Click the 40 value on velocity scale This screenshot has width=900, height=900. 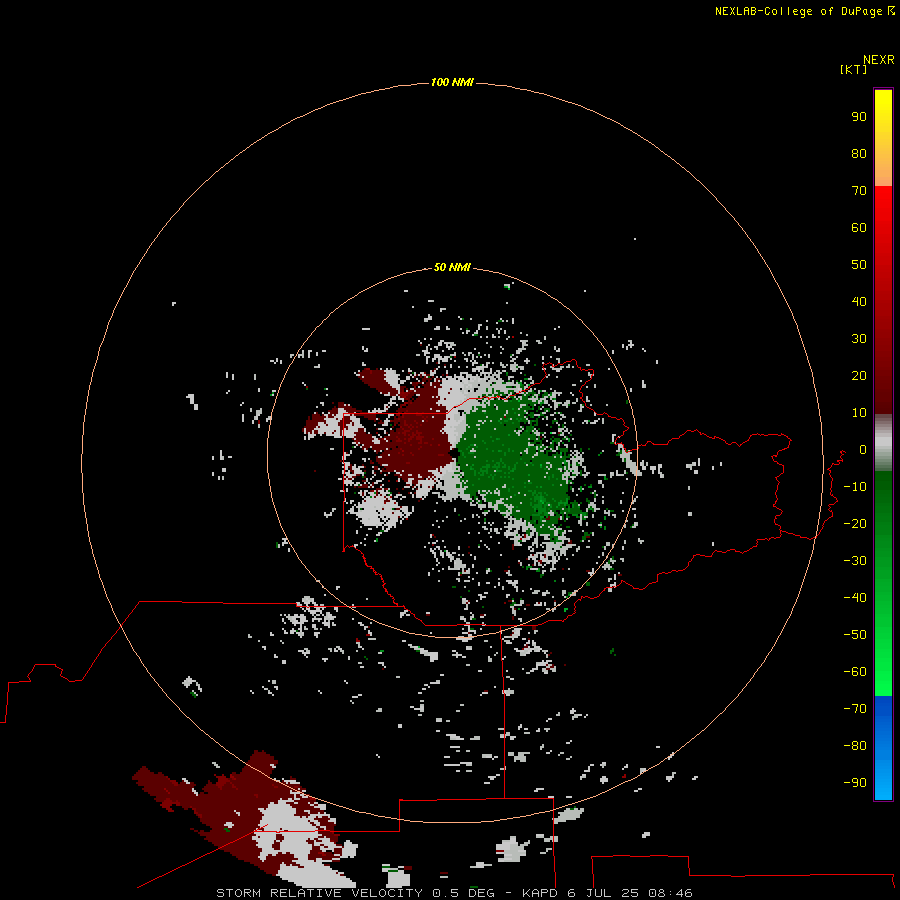point(859,301)
